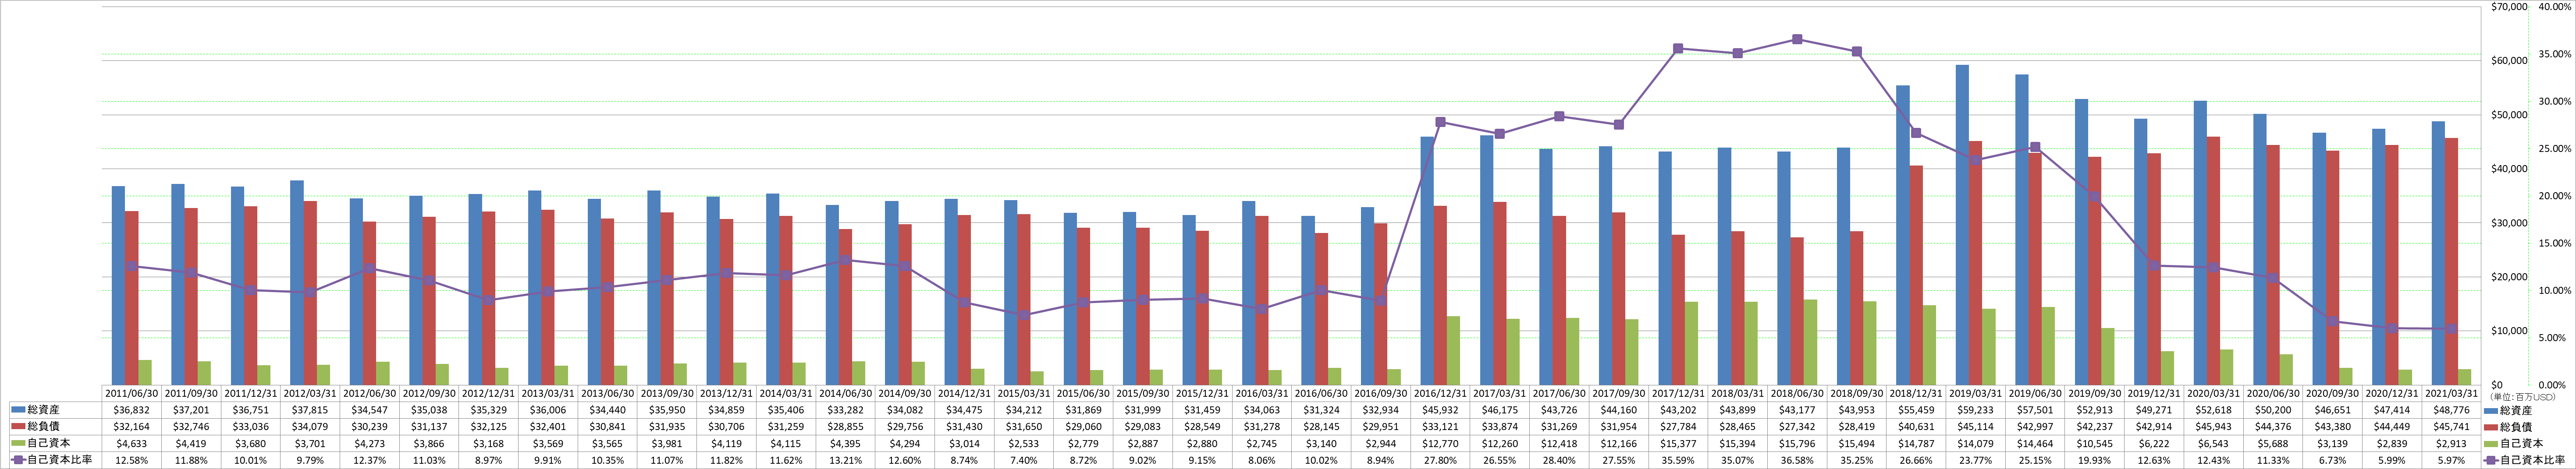Click the equity cell $6,222
The height and width of the screenshot is (469, 2576).
[x=2155, y=443]
